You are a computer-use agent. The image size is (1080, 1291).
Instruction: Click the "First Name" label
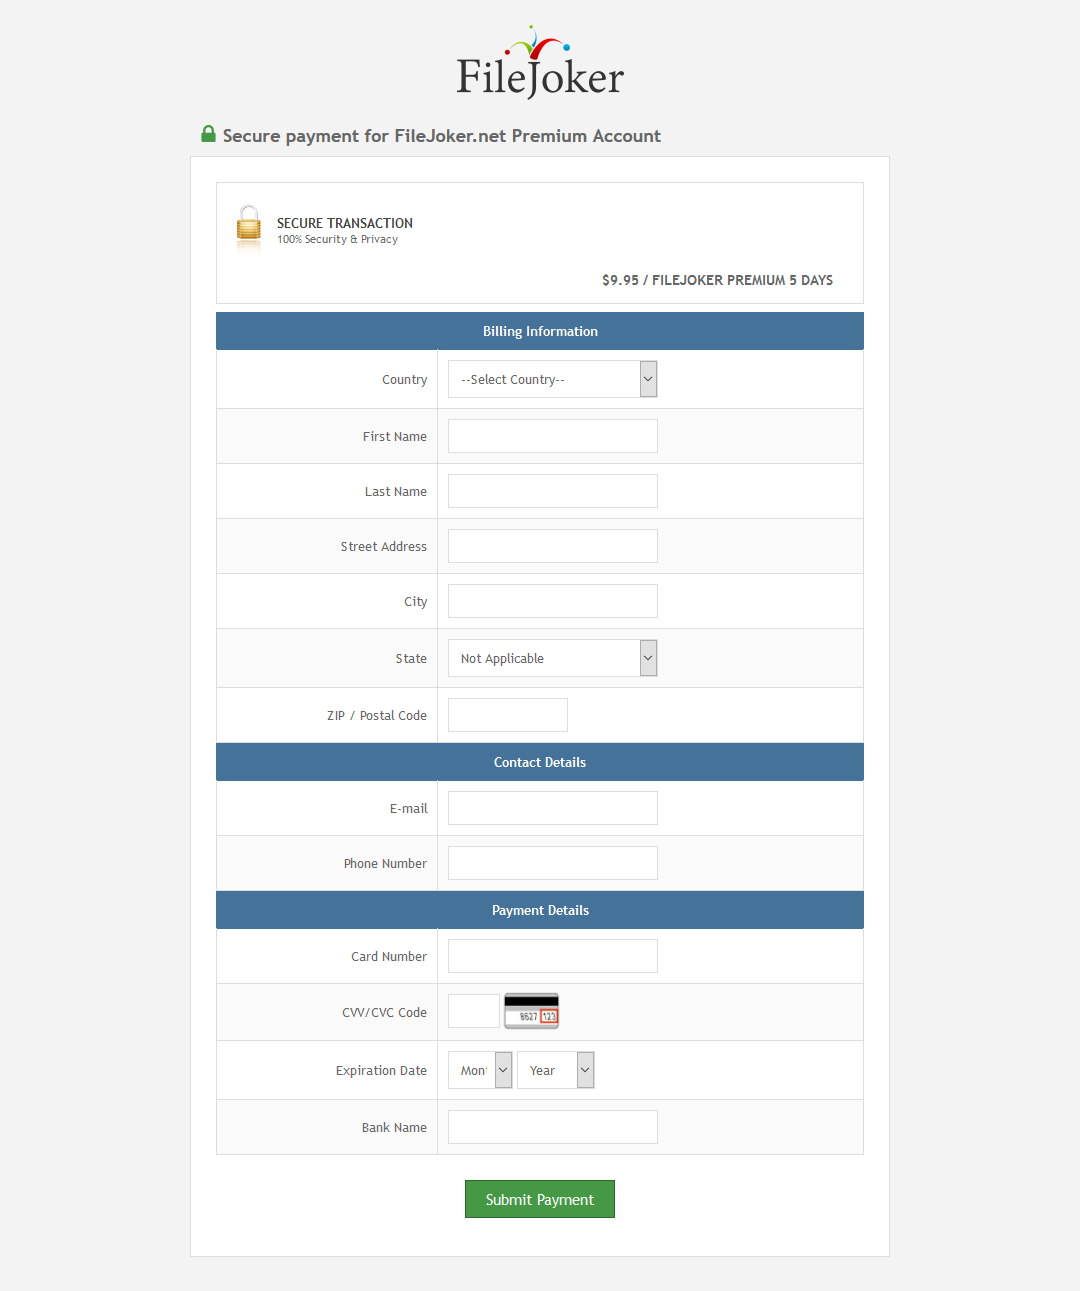click(x=394, y=437)
